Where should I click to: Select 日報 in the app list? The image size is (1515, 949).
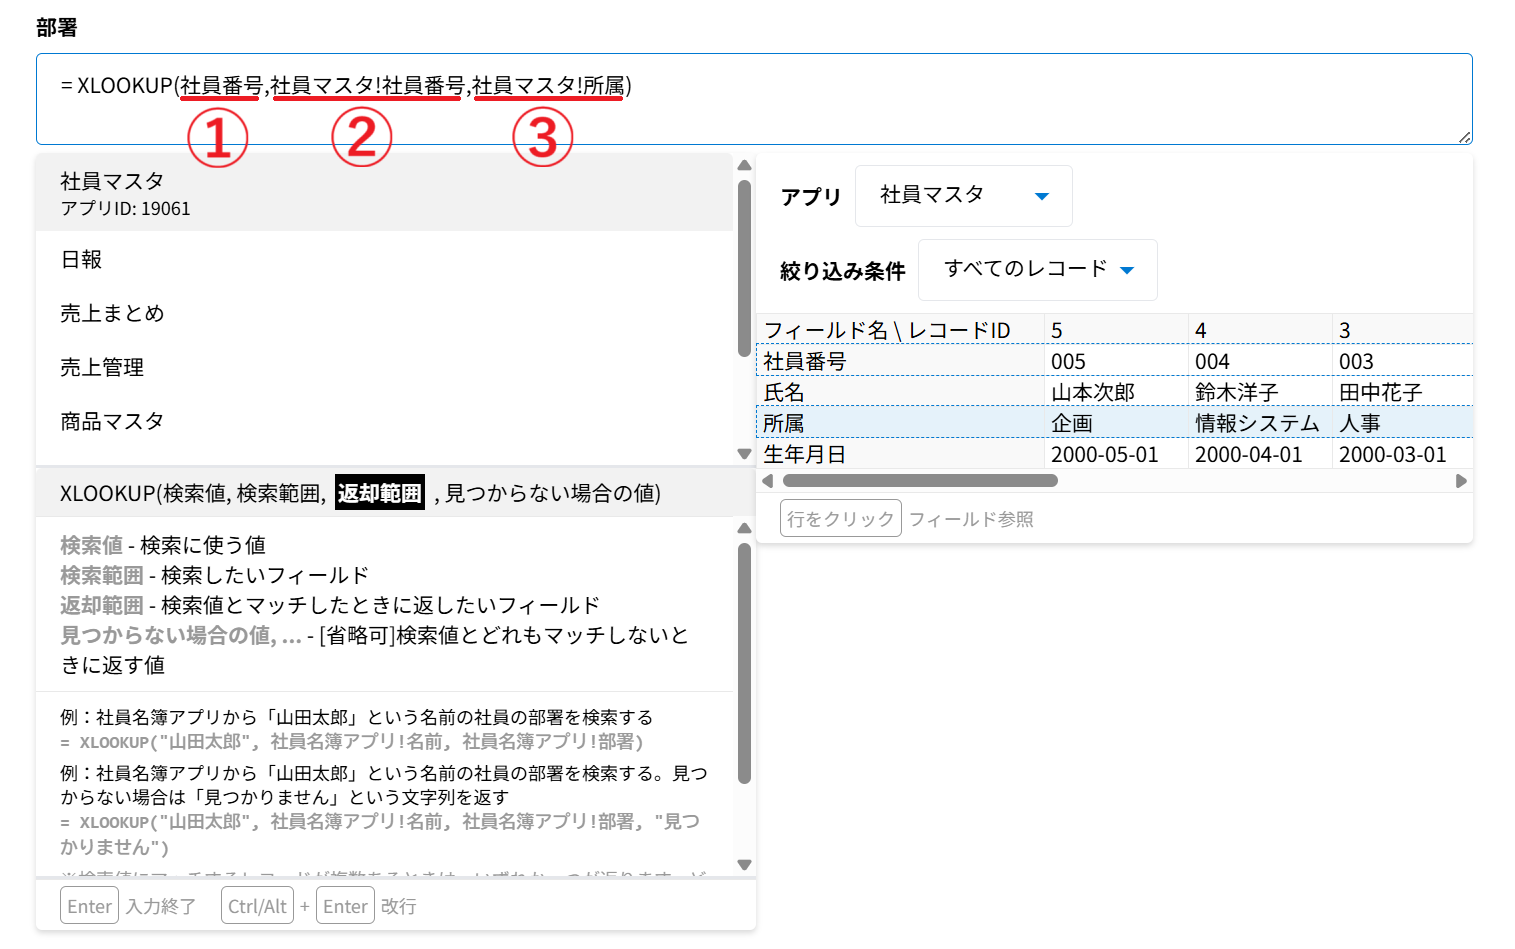tap(82, 260)
